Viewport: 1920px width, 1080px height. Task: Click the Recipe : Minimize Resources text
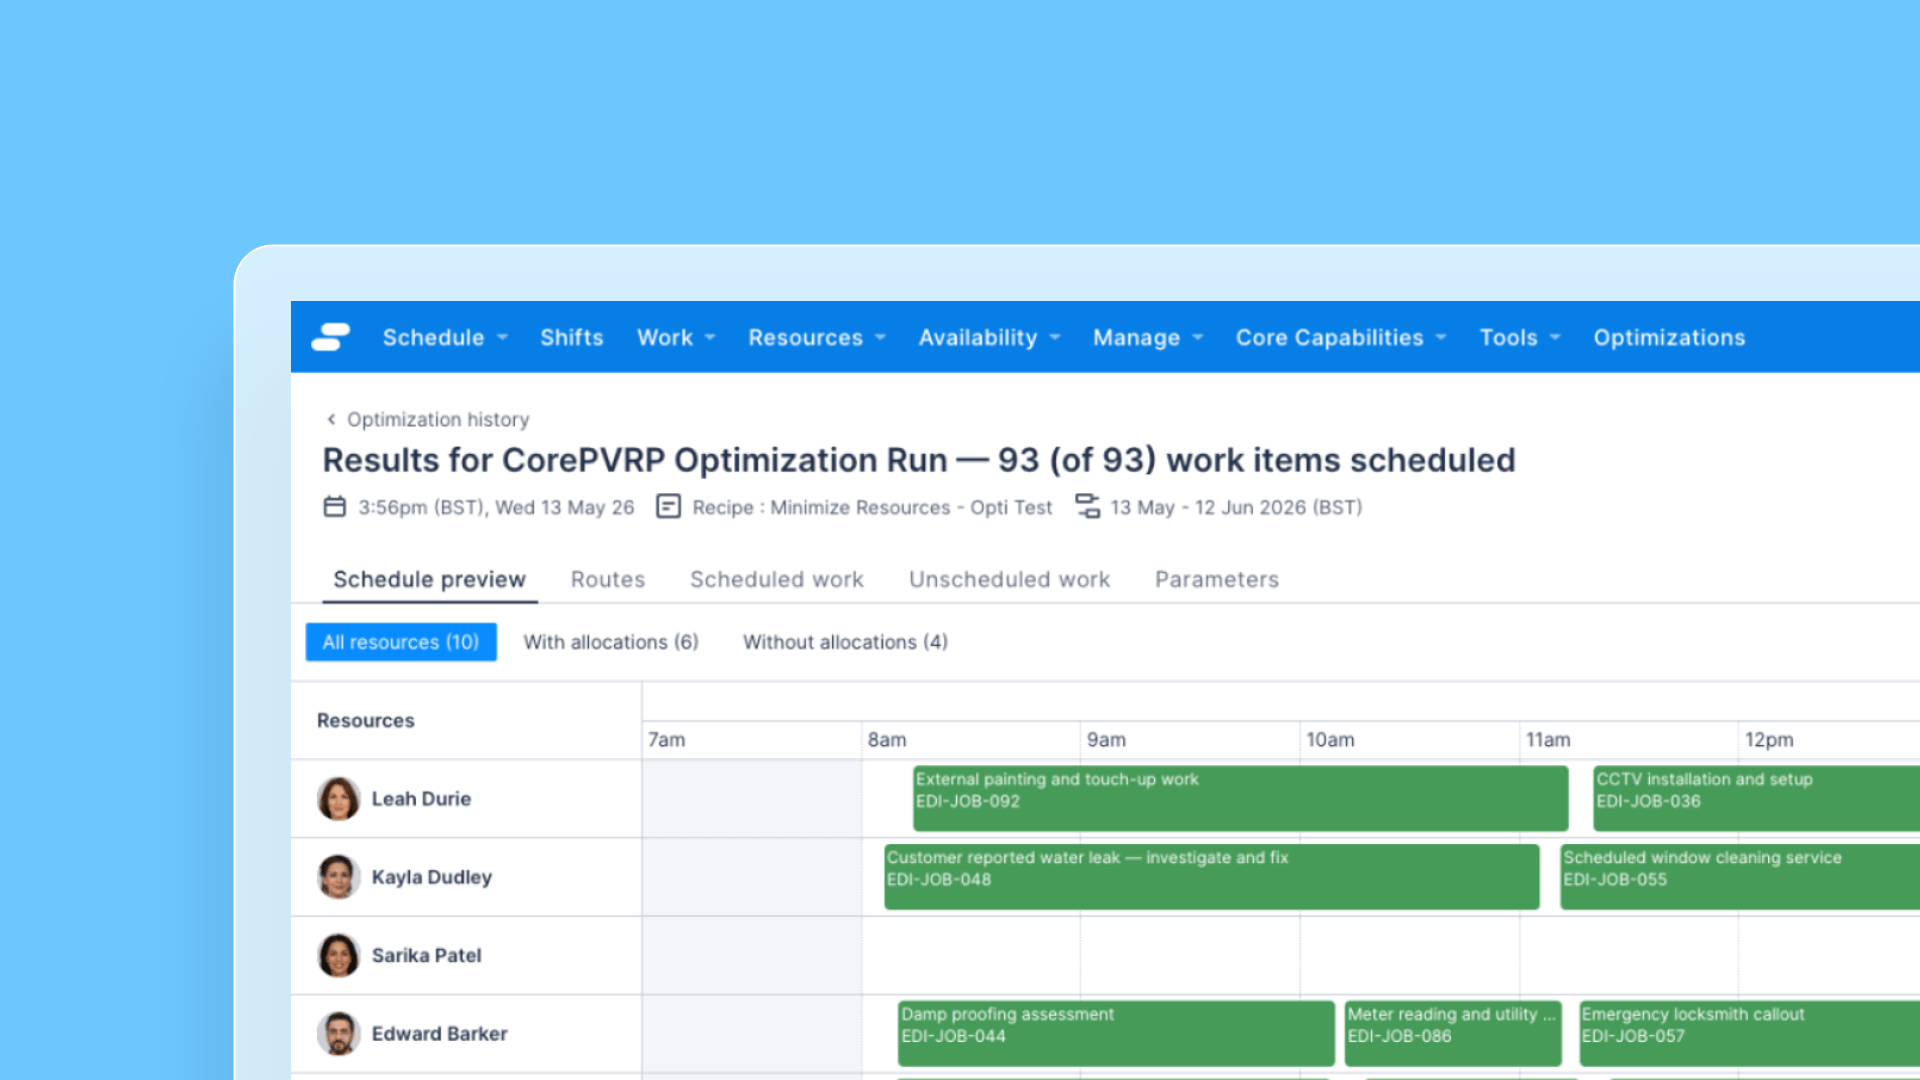click(872, 507)
